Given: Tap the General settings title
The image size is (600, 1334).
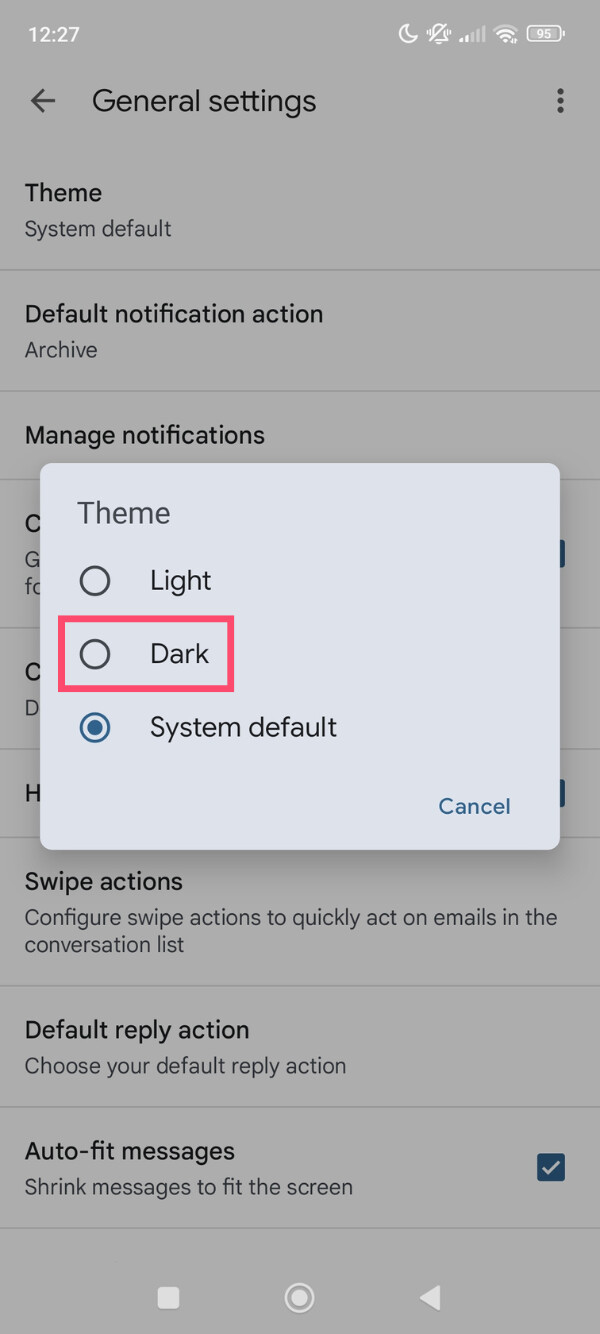Looking at the screenshot, I should (x=204, y=100).
